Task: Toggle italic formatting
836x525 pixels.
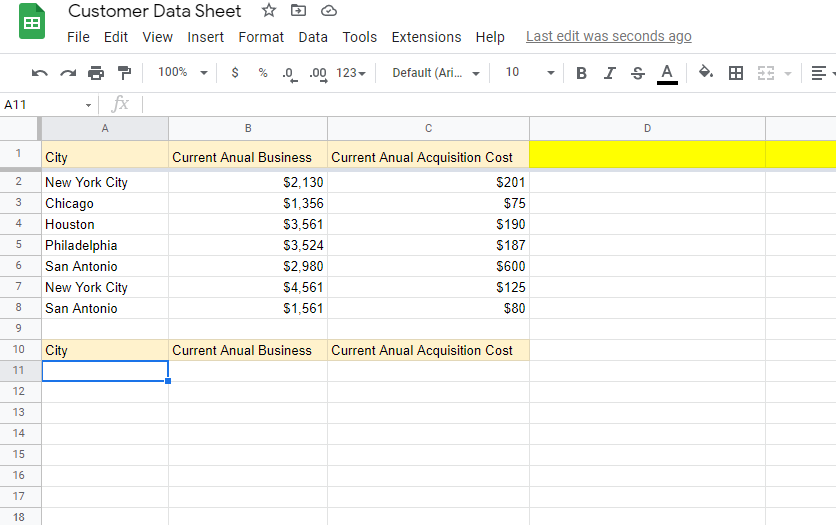Action: (x=610, y=73)
